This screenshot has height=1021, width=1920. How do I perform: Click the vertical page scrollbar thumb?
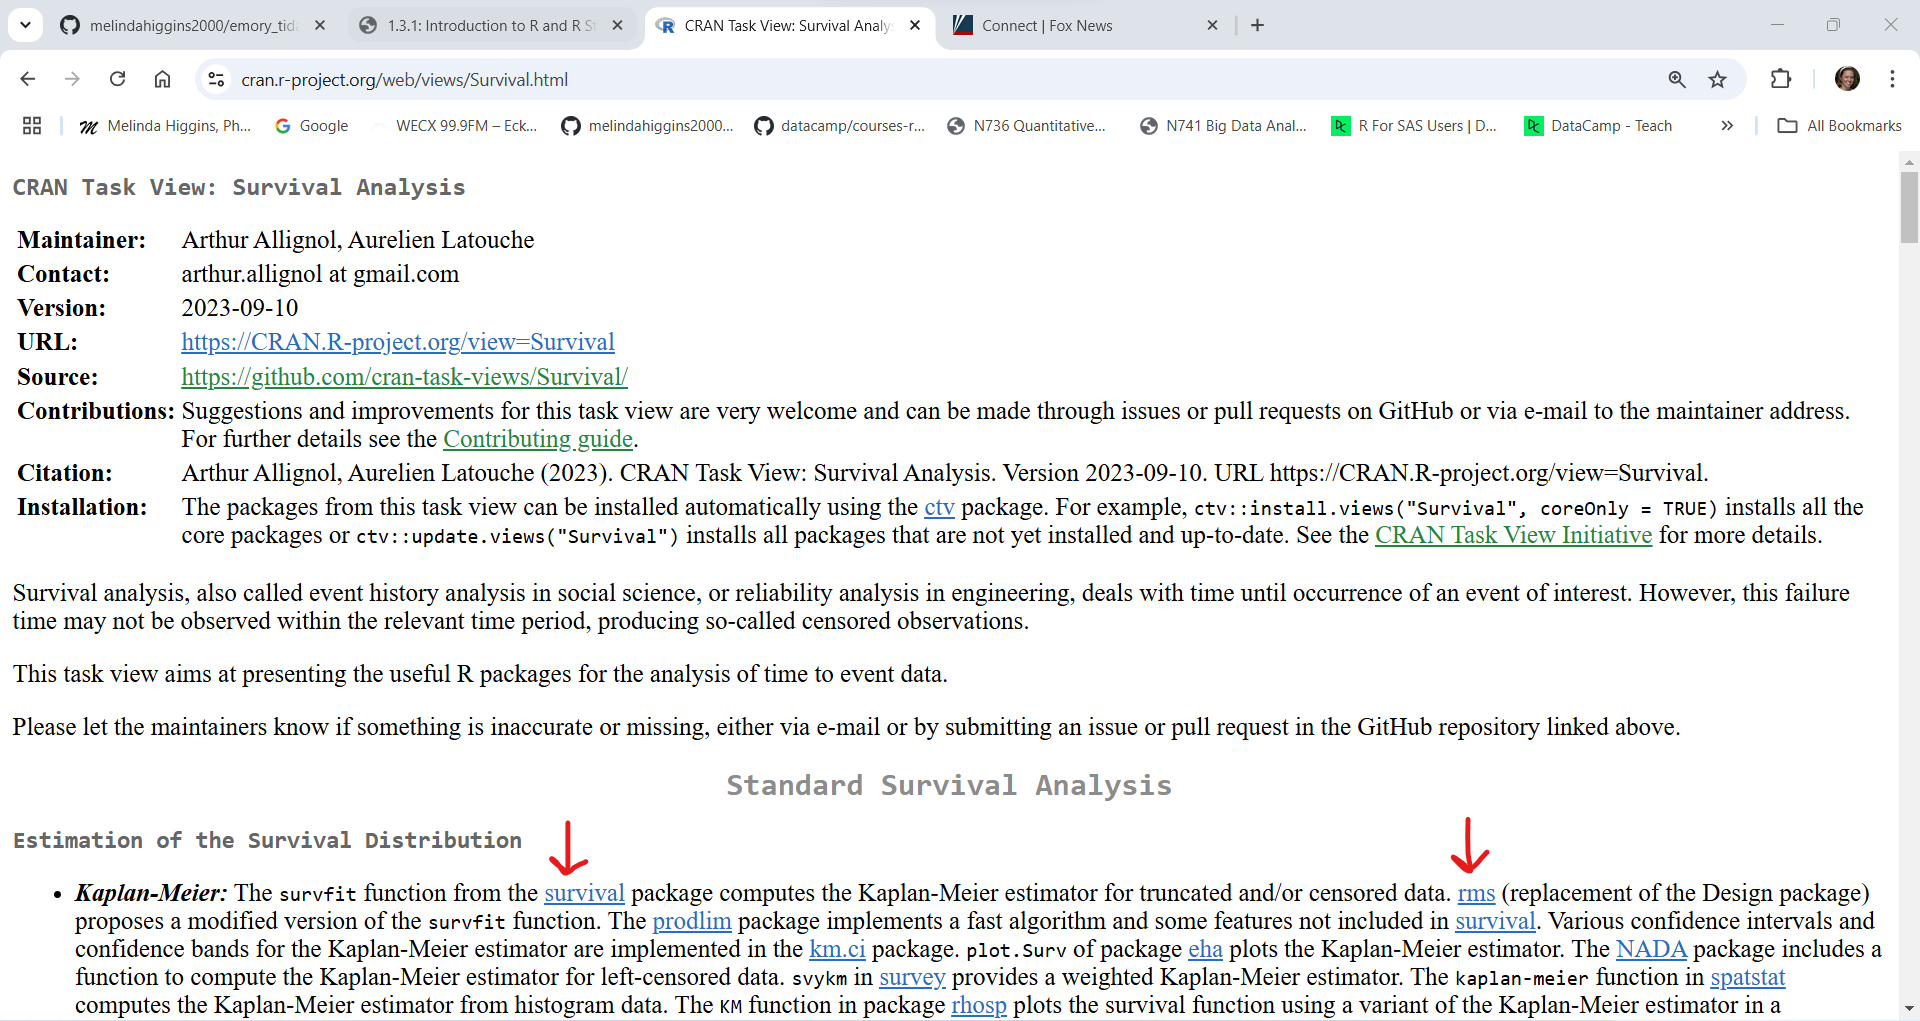click(1909, 205)
